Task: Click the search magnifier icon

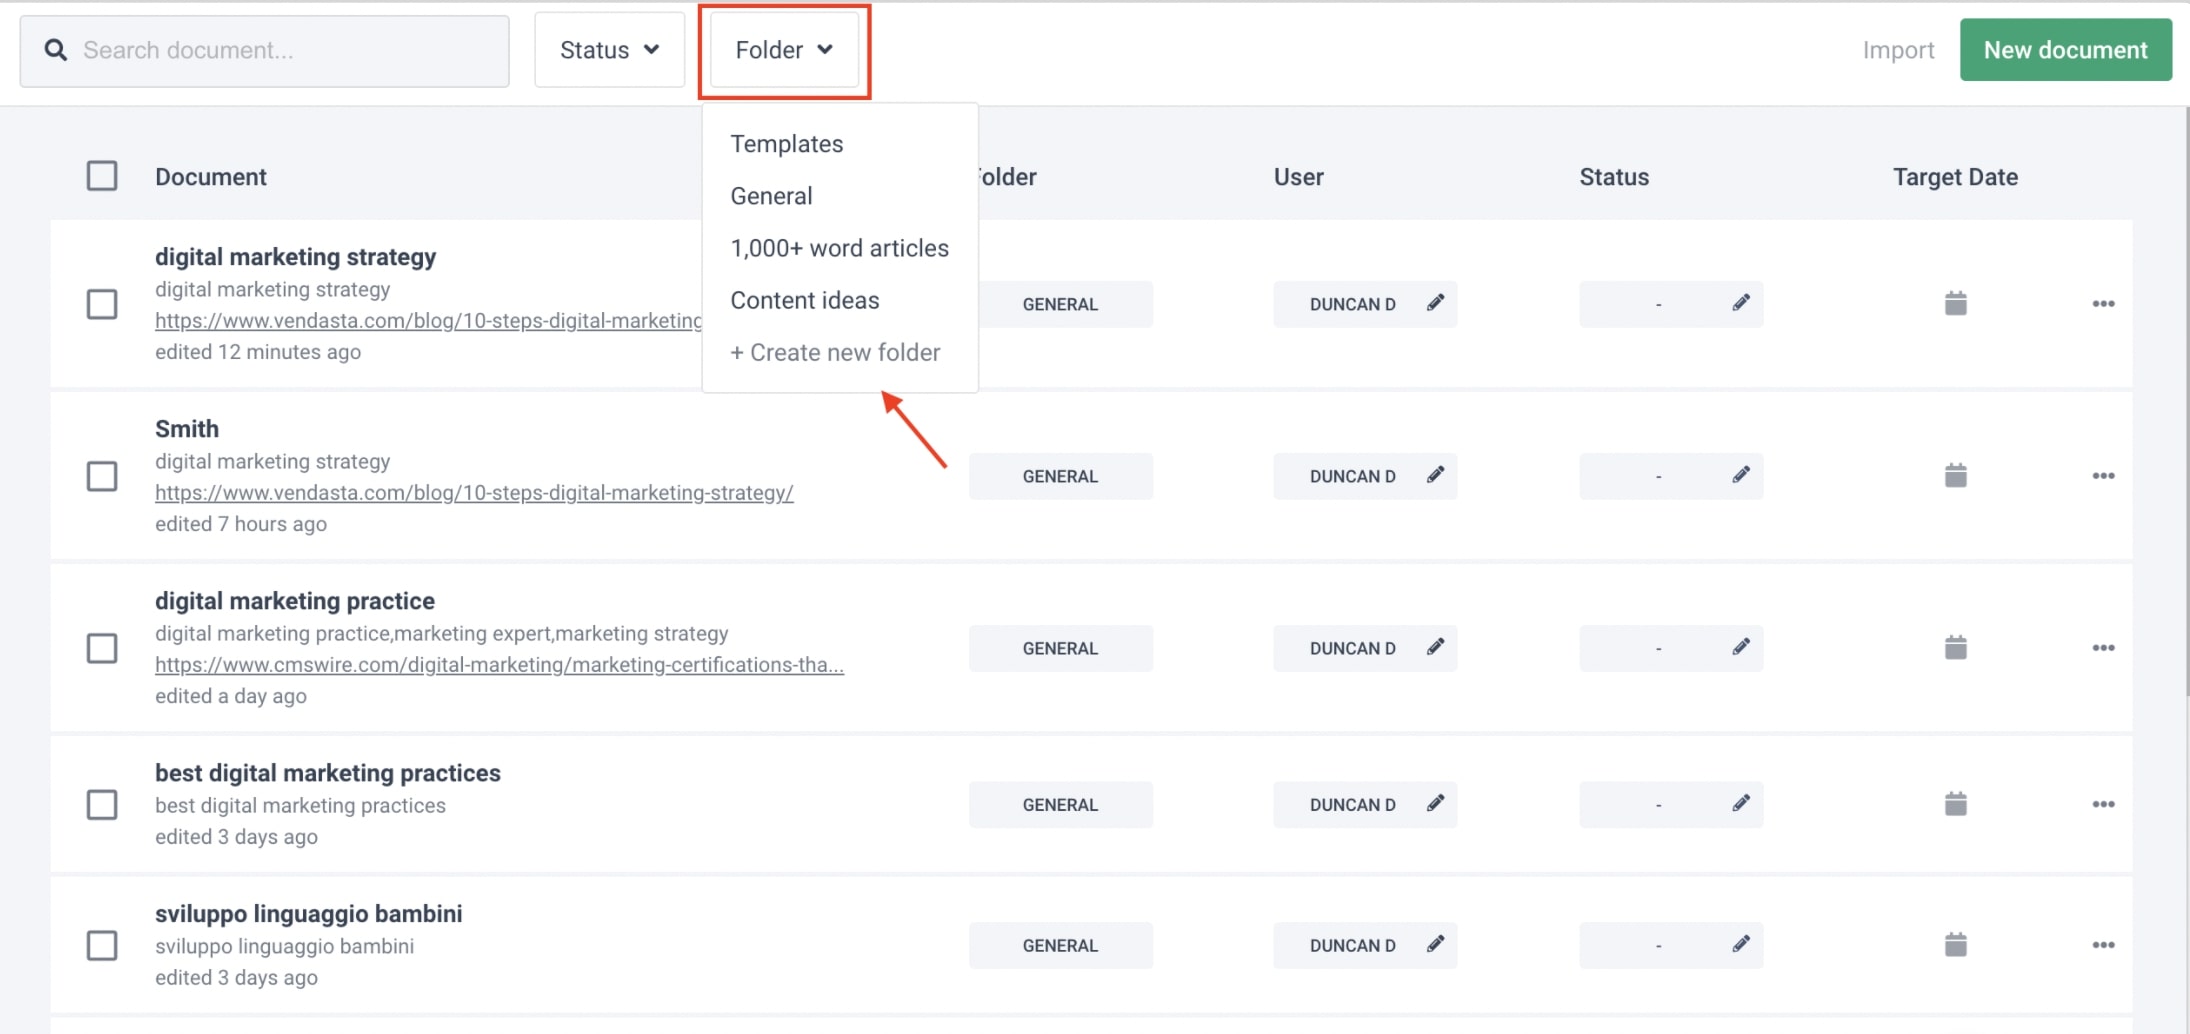Action: 56,50
